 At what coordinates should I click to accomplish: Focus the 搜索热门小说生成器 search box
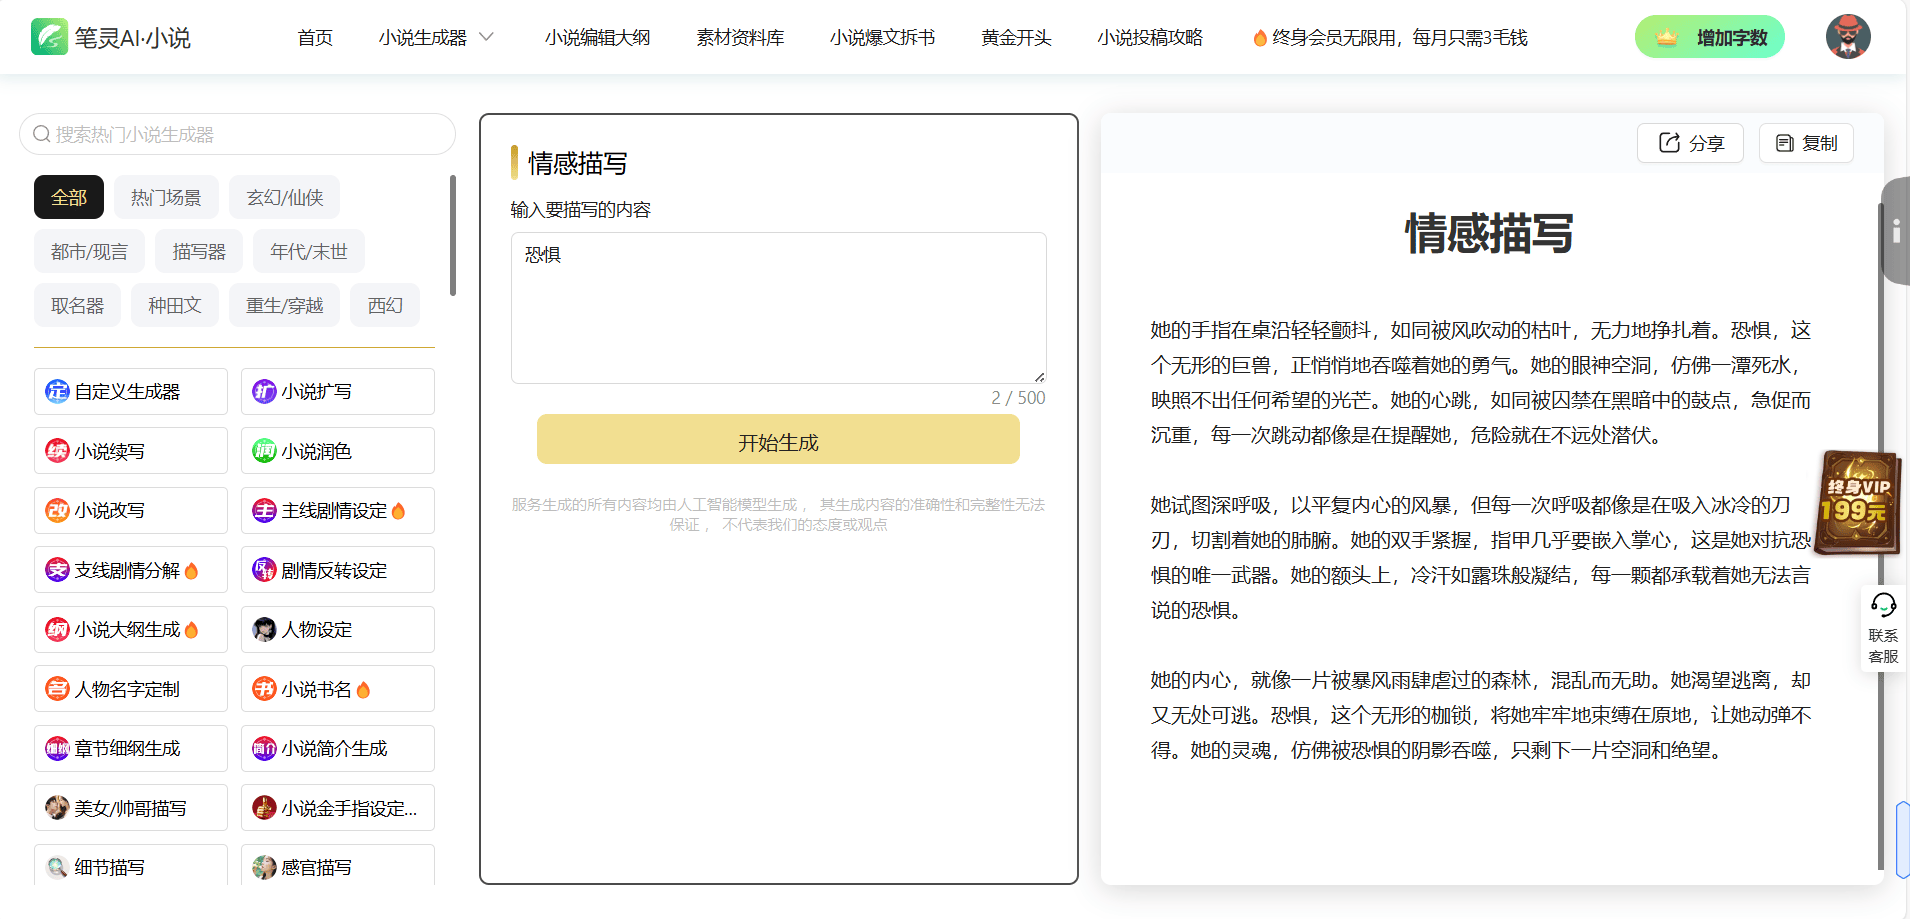tap(237, 134)
